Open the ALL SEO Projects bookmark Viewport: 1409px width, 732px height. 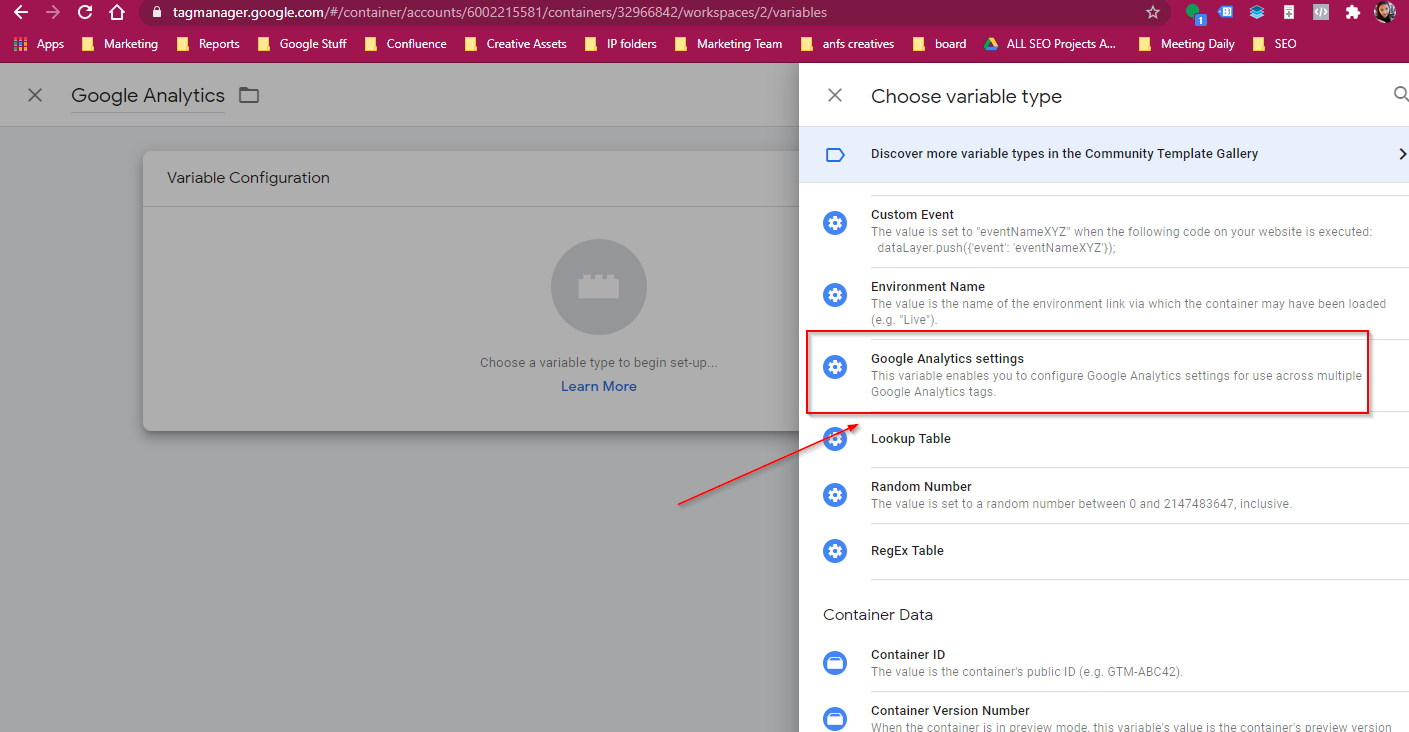(x=1050, y=43)
